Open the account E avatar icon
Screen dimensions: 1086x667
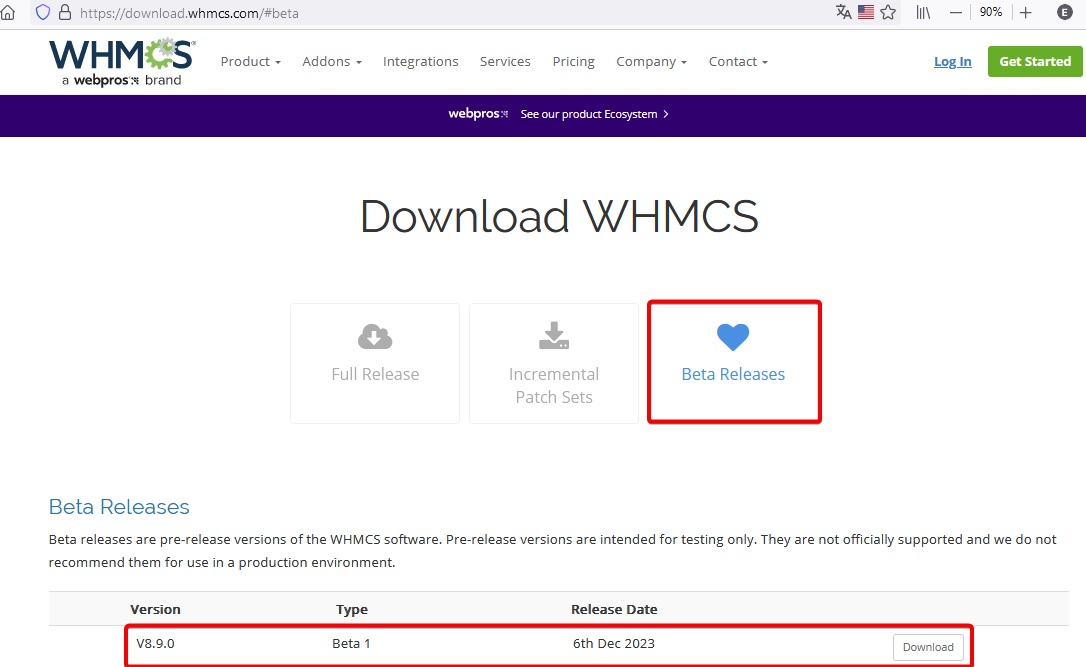point(1065,12)
